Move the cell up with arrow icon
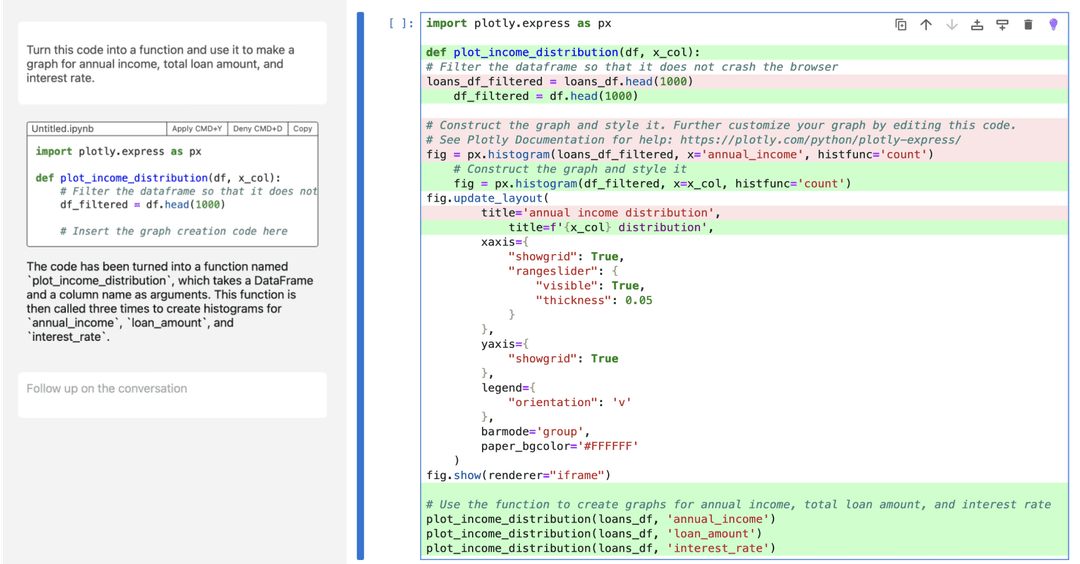This screenshot has width=1080, height=564. point(926,24)
